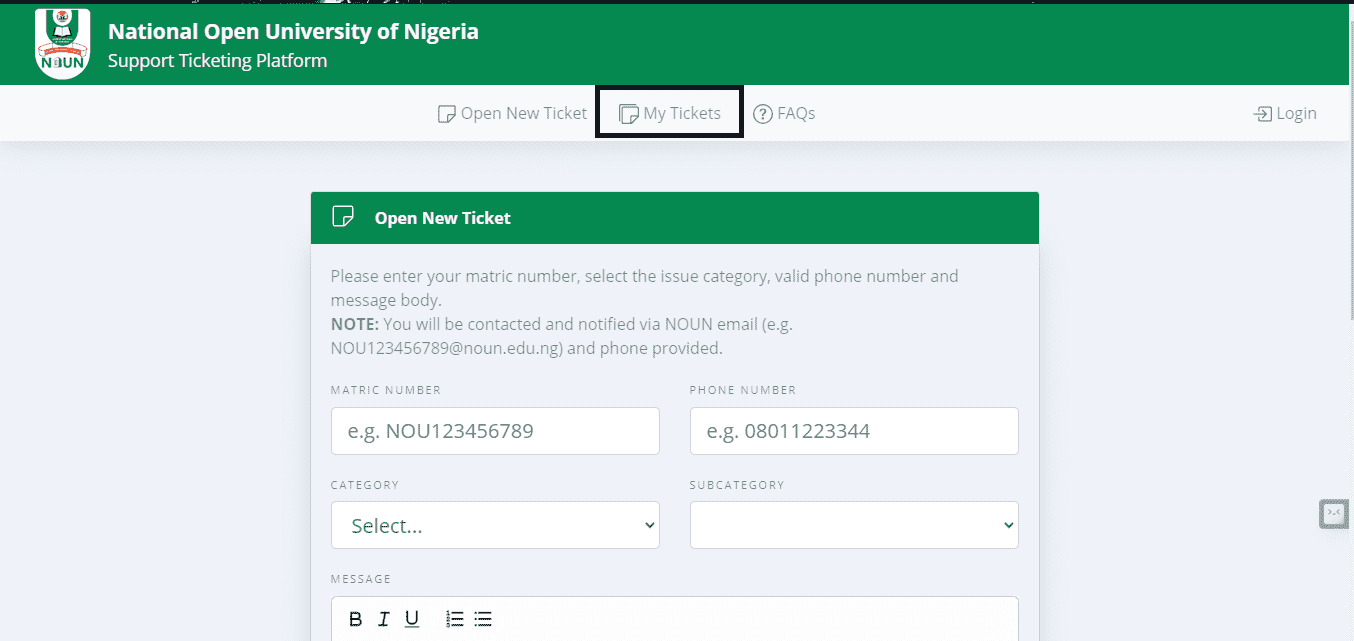Toggle italic formatting in the message editor
The width and height of the screenshot is (1354, 641).
tap(383, 619)
